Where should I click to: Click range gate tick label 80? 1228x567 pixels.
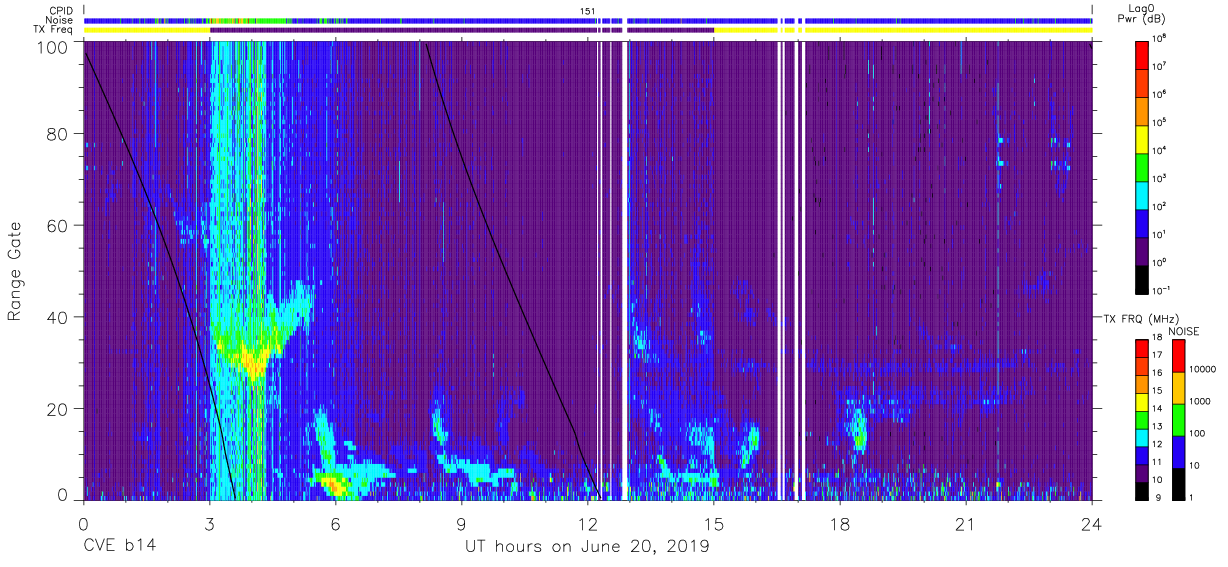tap(57, 133)
